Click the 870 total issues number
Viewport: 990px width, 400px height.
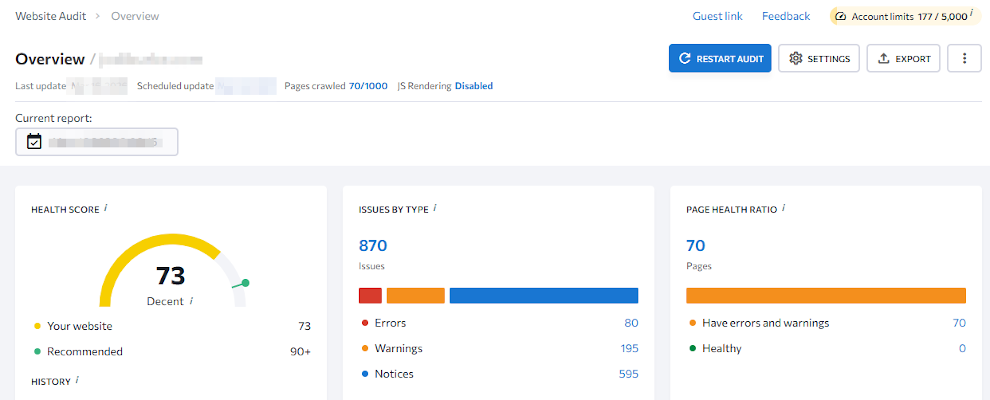click(373, 245)
